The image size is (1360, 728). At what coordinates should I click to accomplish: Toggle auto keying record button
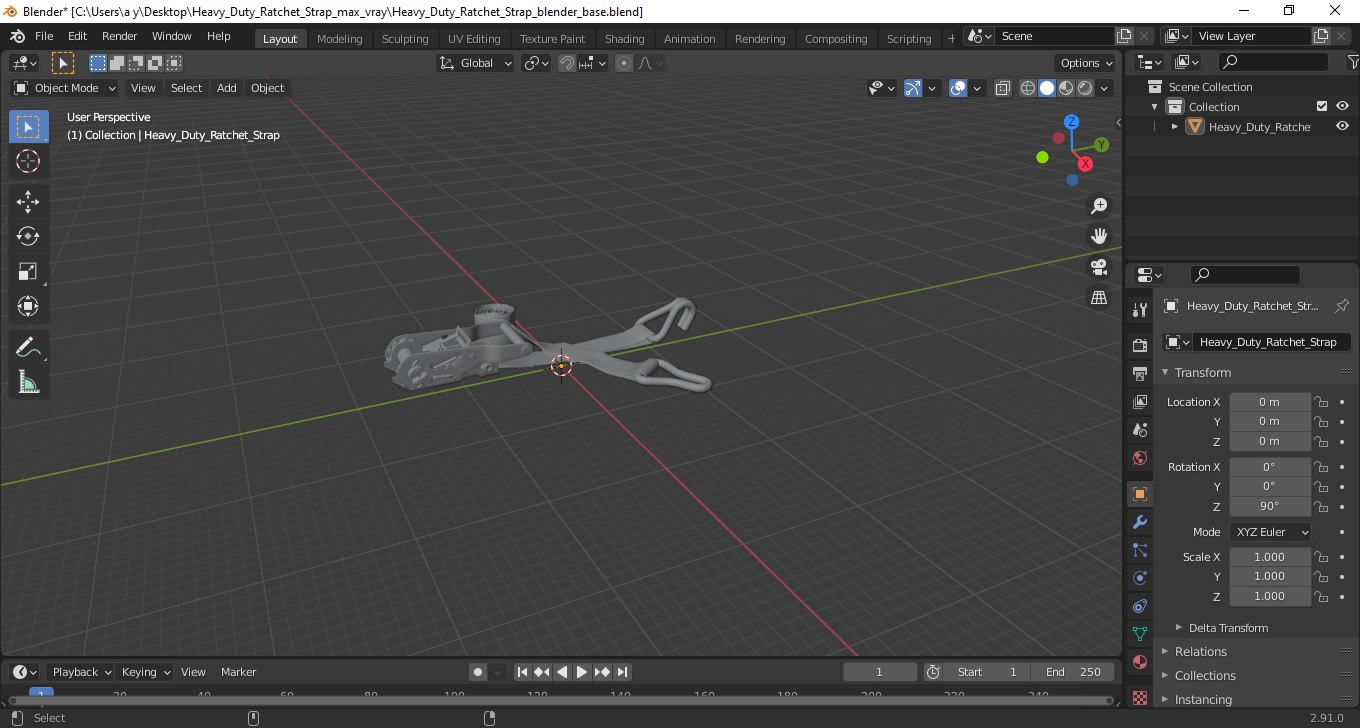(478, 672)
